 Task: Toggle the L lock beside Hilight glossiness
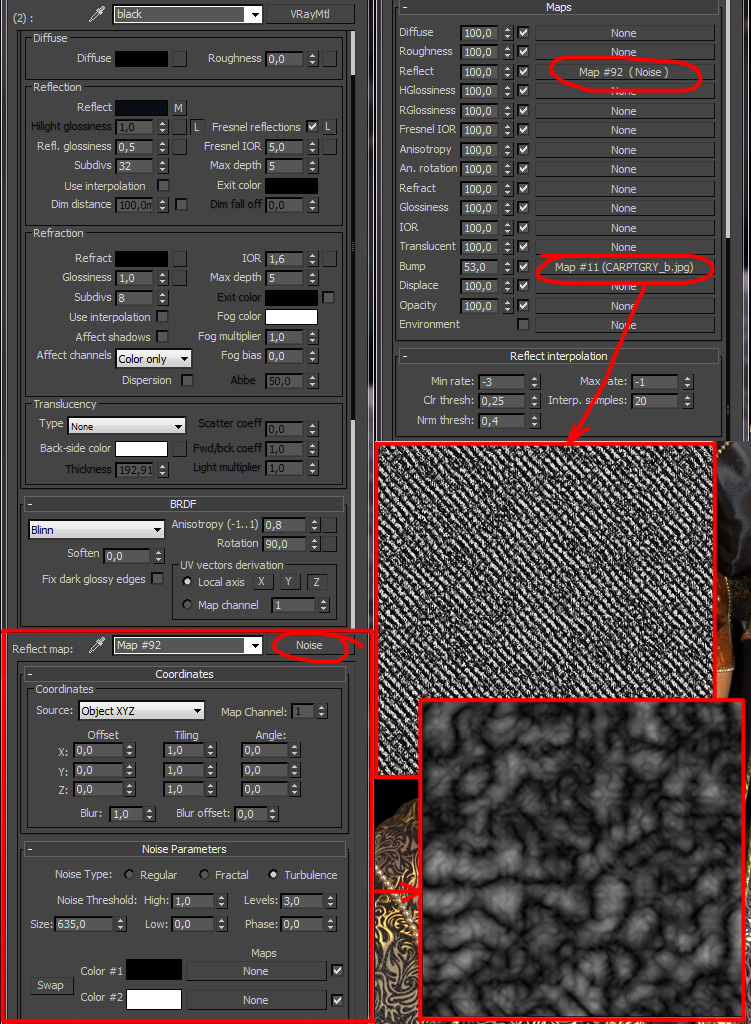point(196,128)
